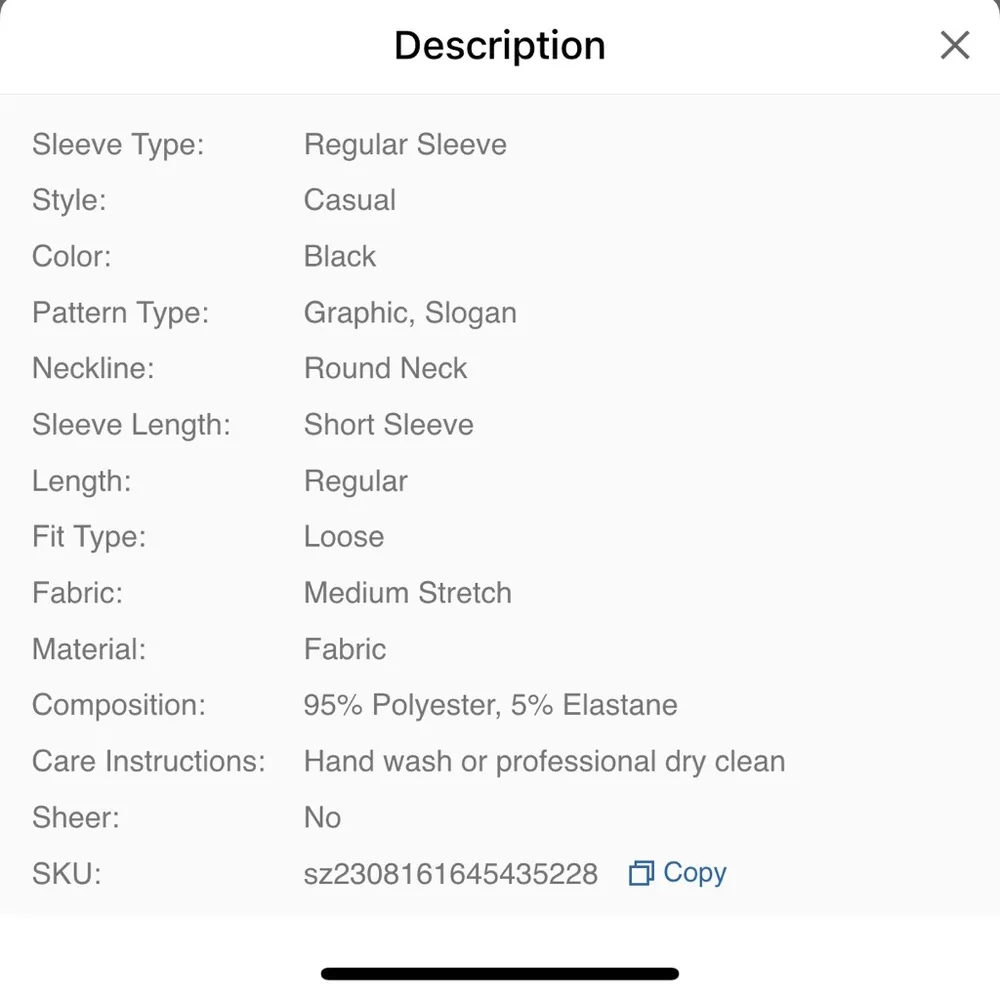Tap the Material label
Image resolution: width=1000 pixels, height=1000 pixels.
(89, 649)
